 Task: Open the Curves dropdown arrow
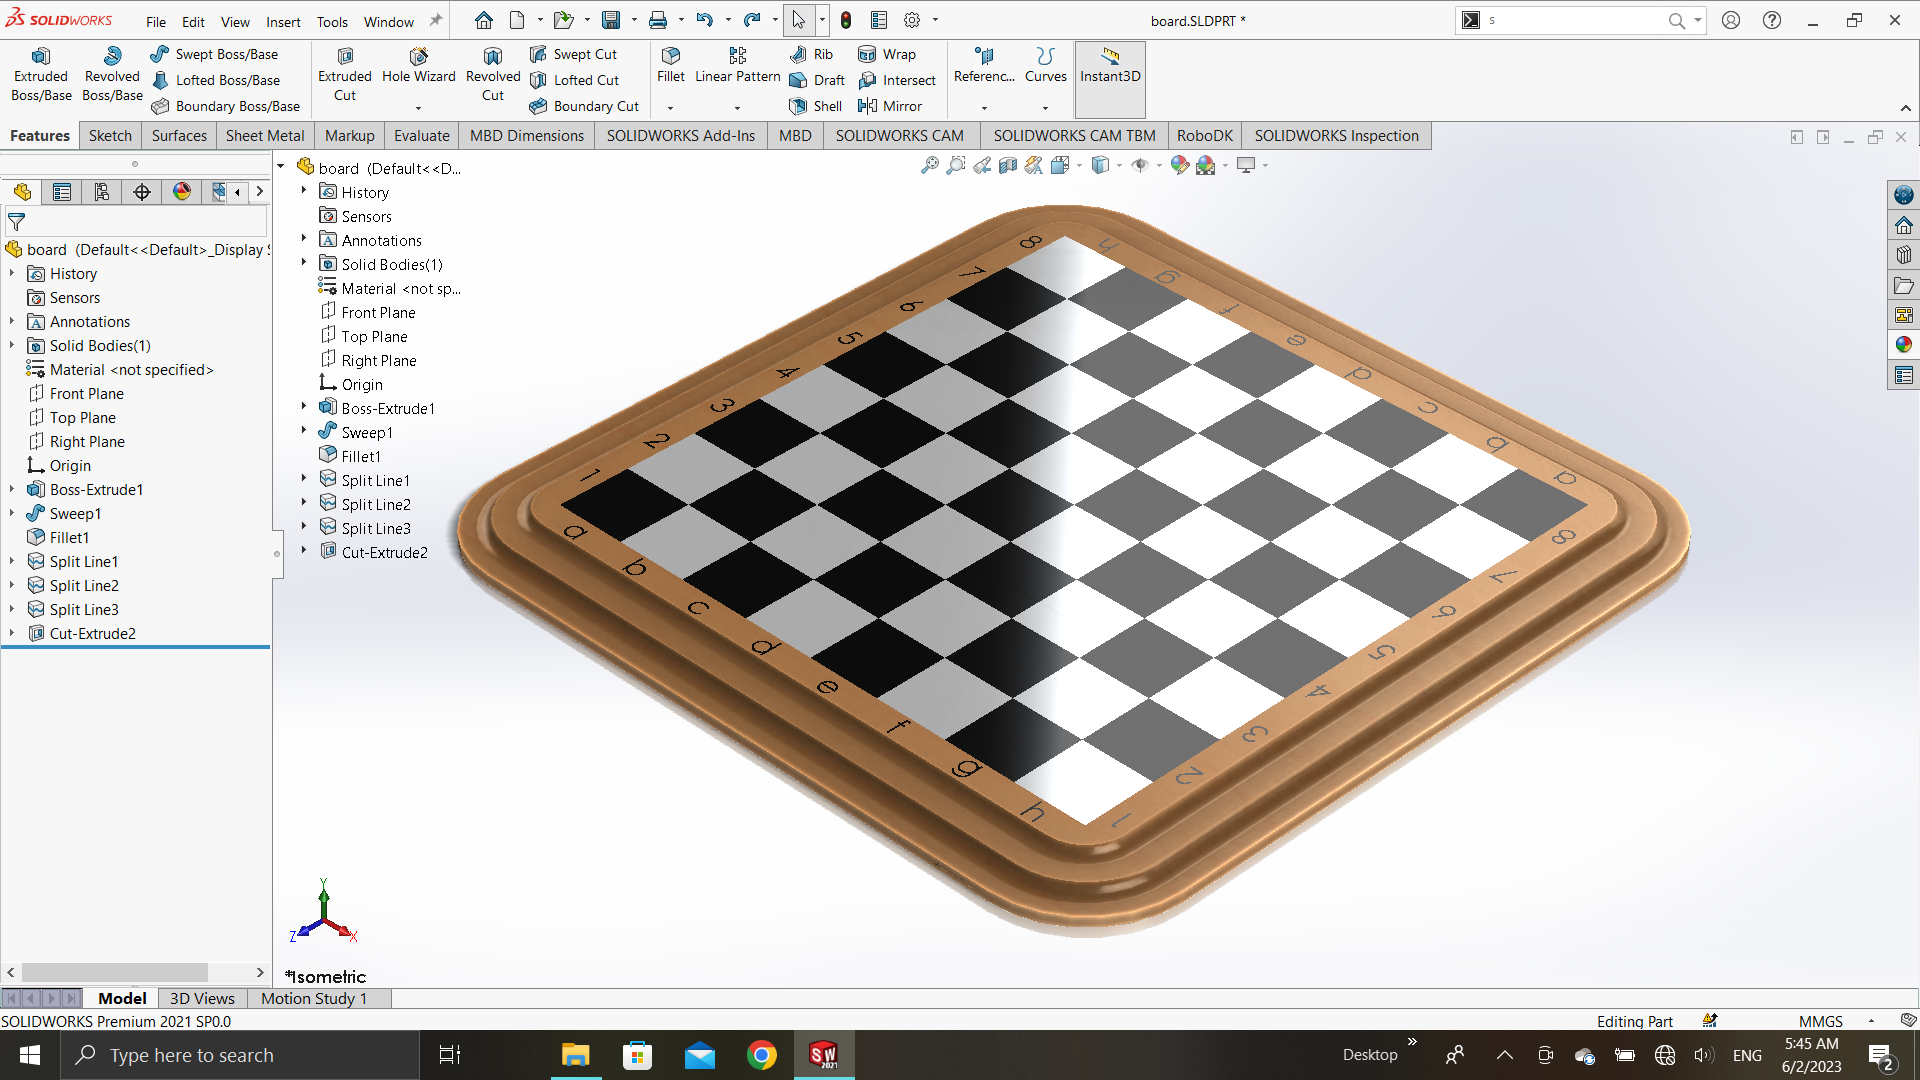(x=1045, y=107)
